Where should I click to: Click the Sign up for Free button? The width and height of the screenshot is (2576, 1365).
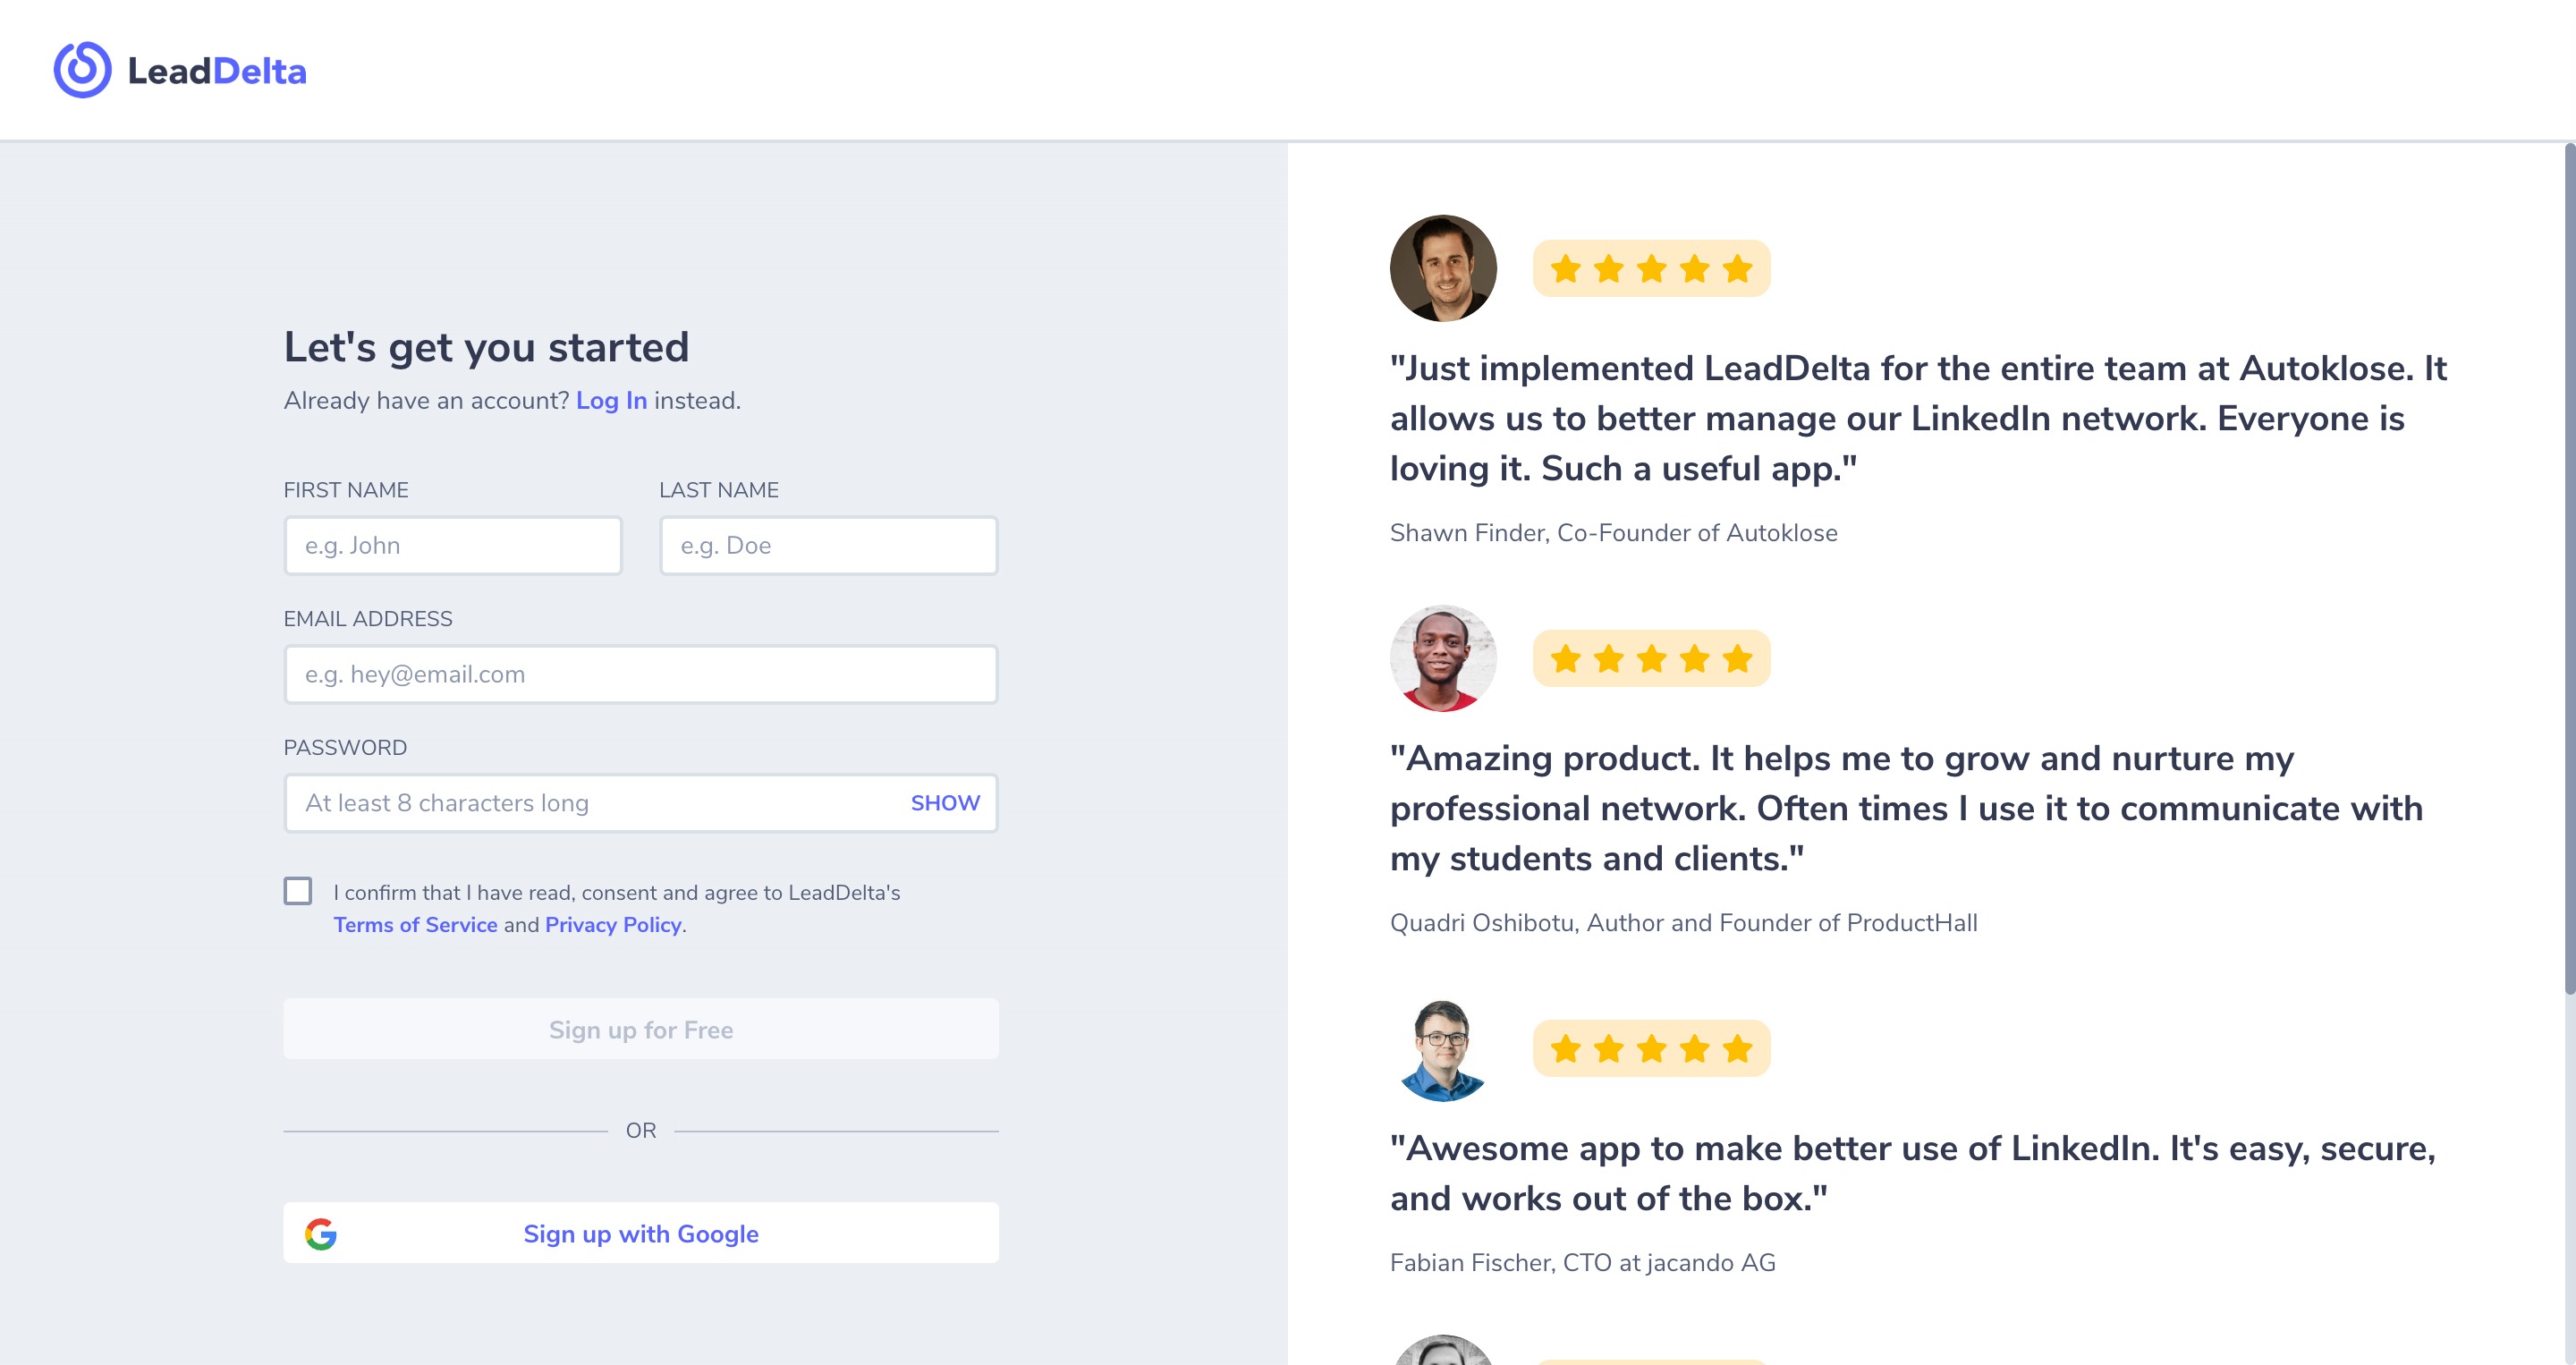pyautogui.click(x=641, y=1029)
